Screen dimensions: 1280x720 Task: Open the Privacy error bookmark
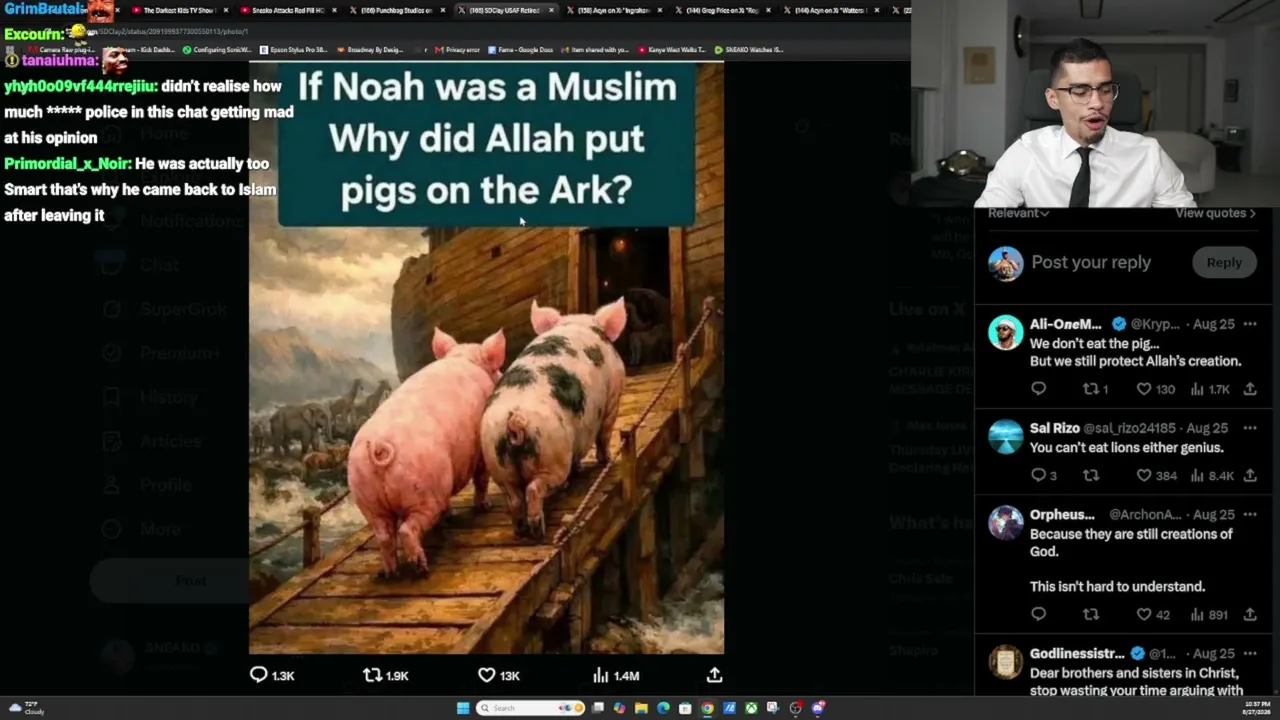(x=458, y=49)
